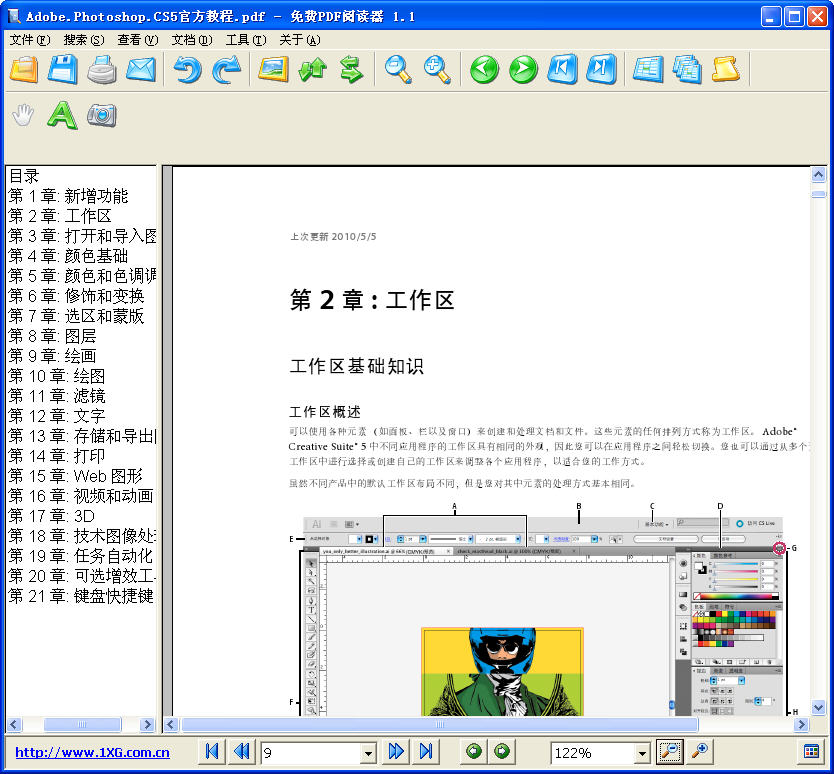Select the camera snapshot tool
834x774 pixels.
coord(102,115)
